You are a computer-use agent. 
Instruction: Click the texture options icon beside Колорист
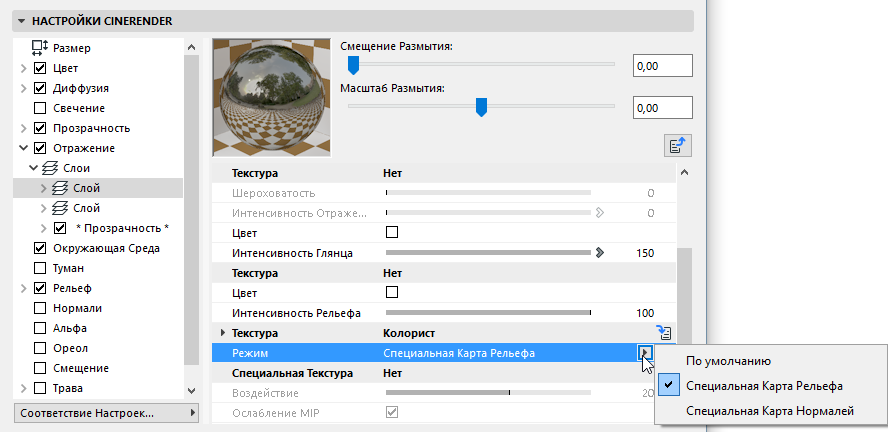pos(662,333)
